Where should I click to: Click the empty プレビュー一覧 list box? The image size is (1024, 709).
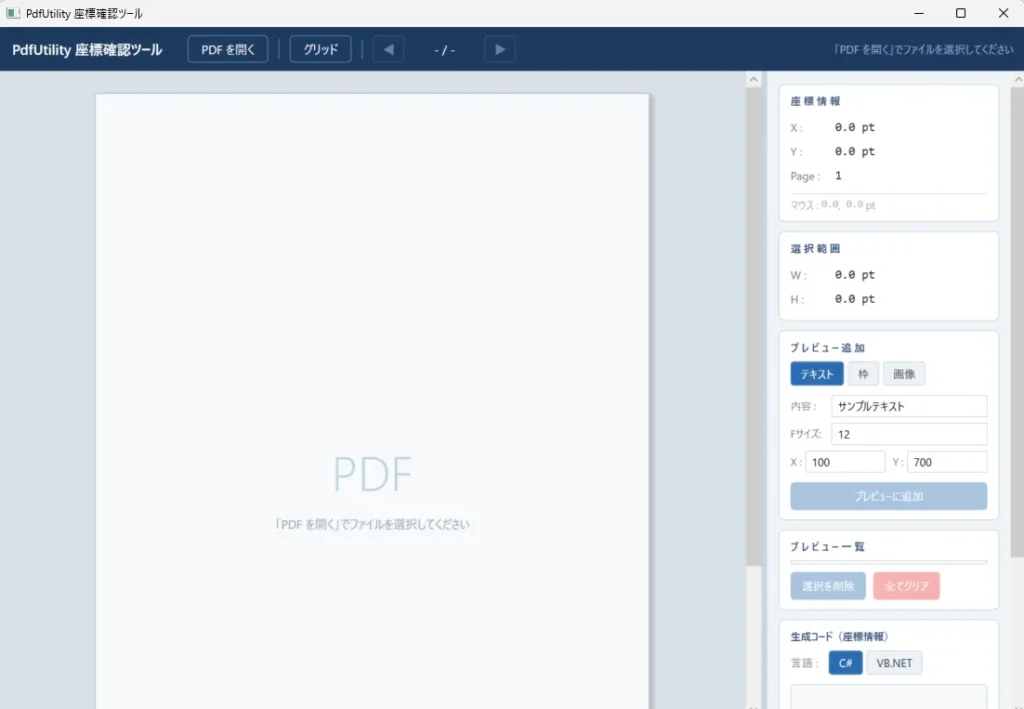(889, 561)
